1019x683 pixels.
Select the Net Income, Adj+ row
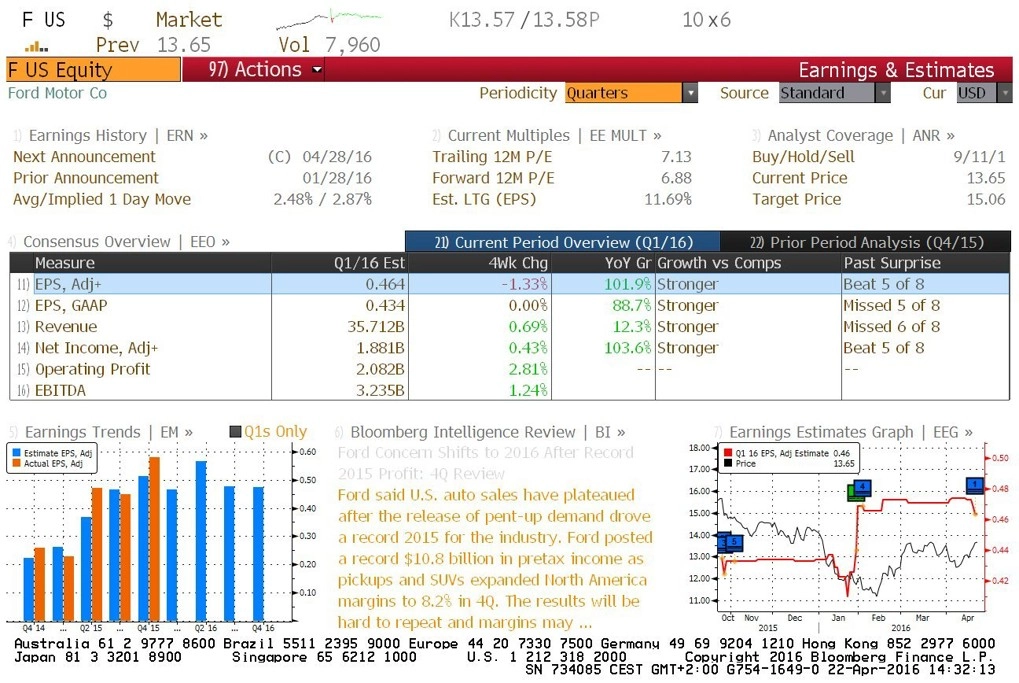(510, 348)
